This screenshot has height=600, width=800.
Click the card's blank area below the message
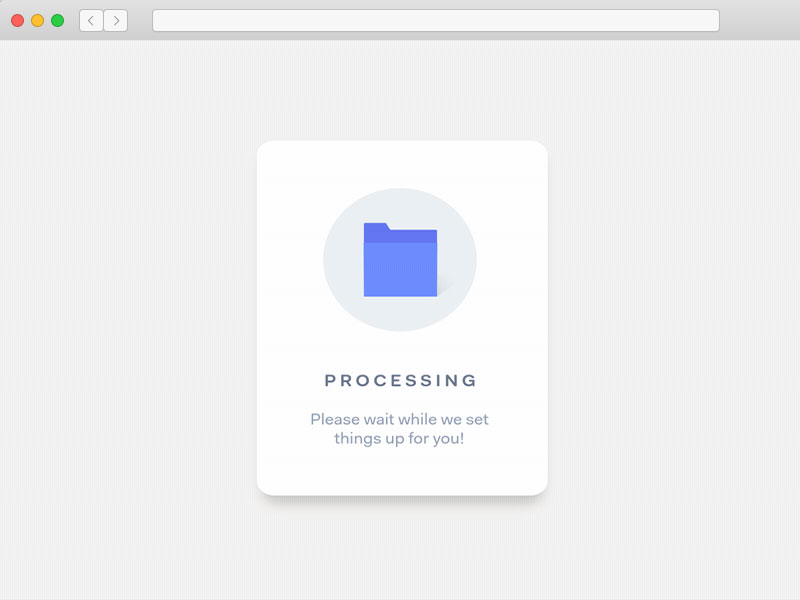click(x=401, y=471)
